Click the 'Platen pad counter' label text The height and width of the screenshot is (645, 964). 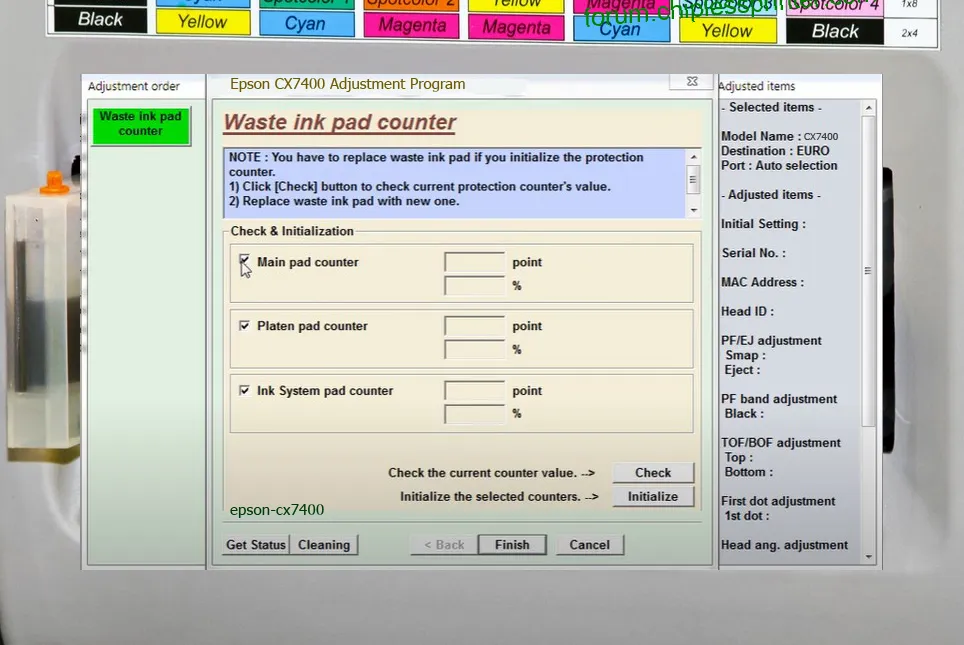pos(312,326)
